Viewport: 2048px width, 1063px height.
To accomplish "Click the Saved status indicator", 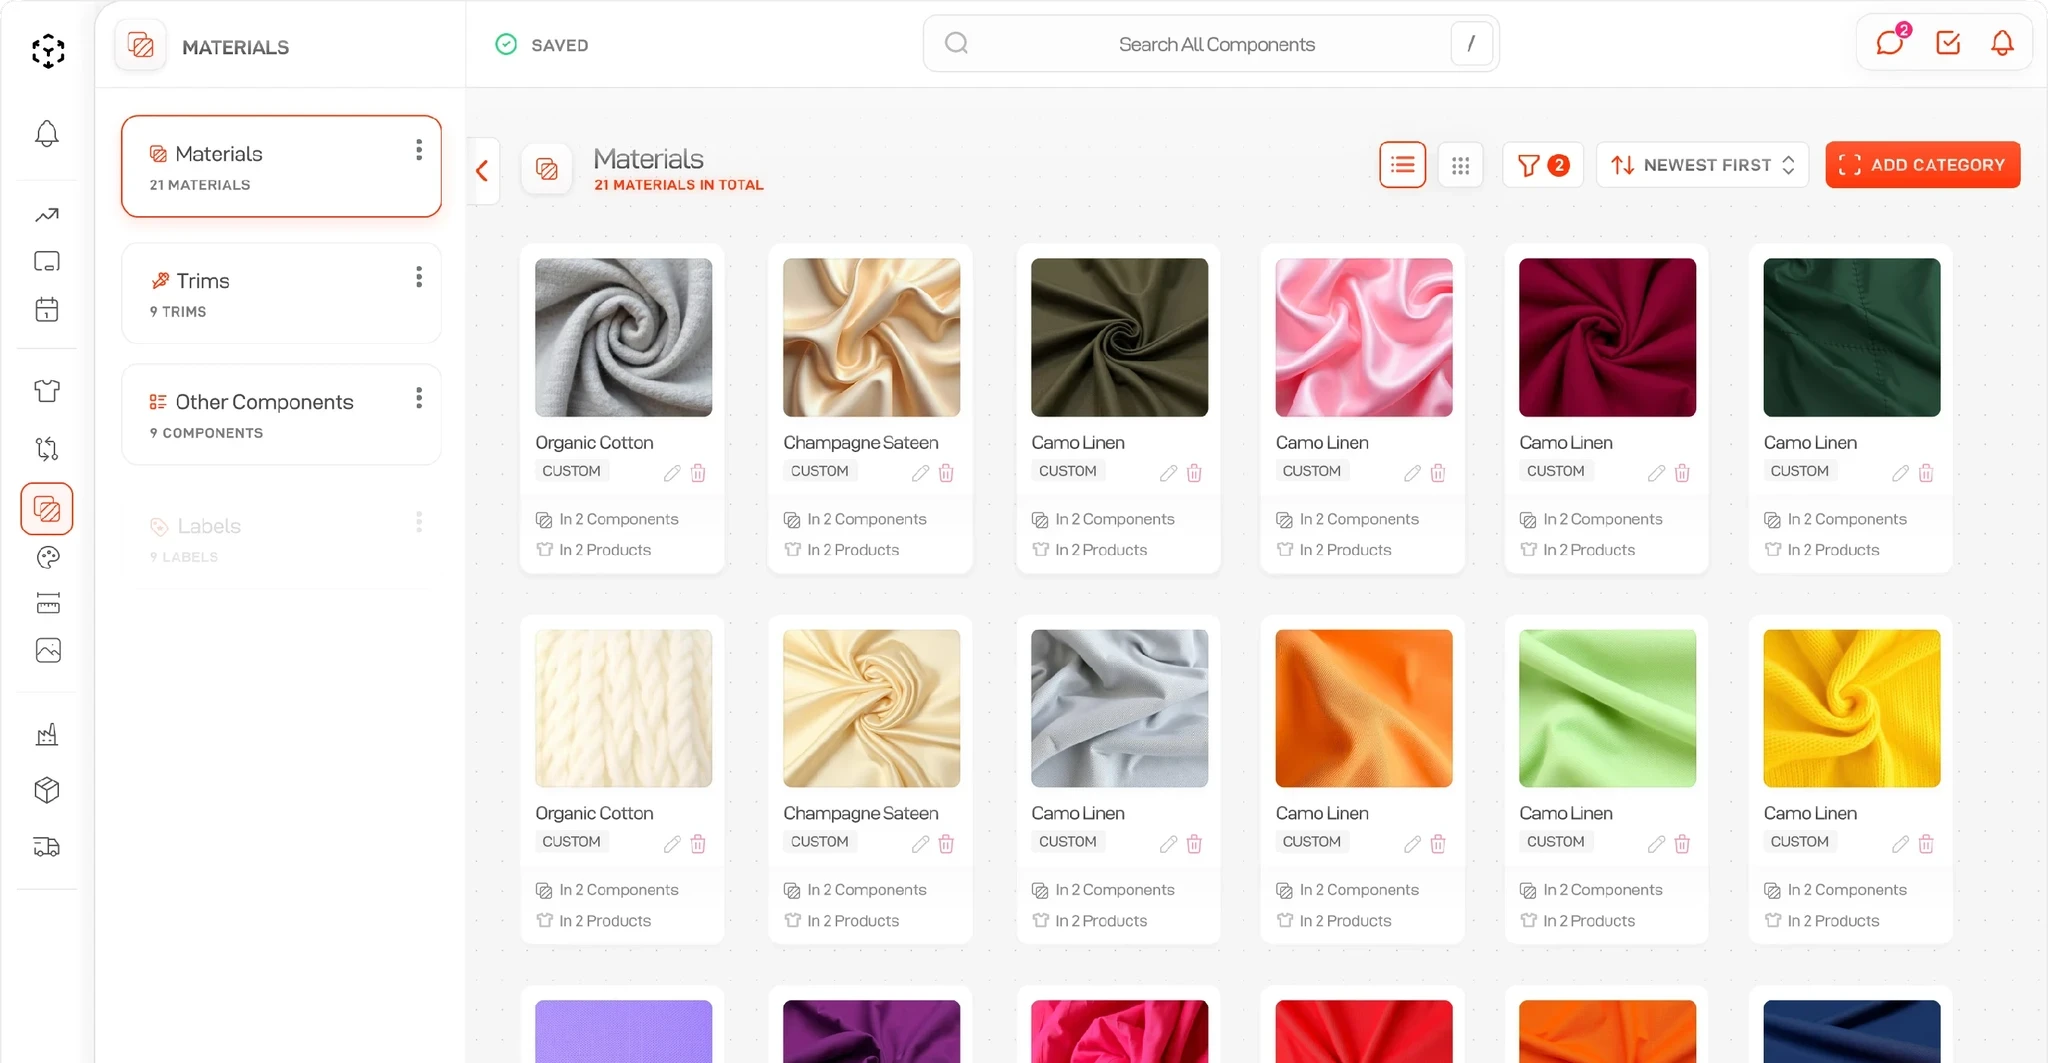I will 542,44.
